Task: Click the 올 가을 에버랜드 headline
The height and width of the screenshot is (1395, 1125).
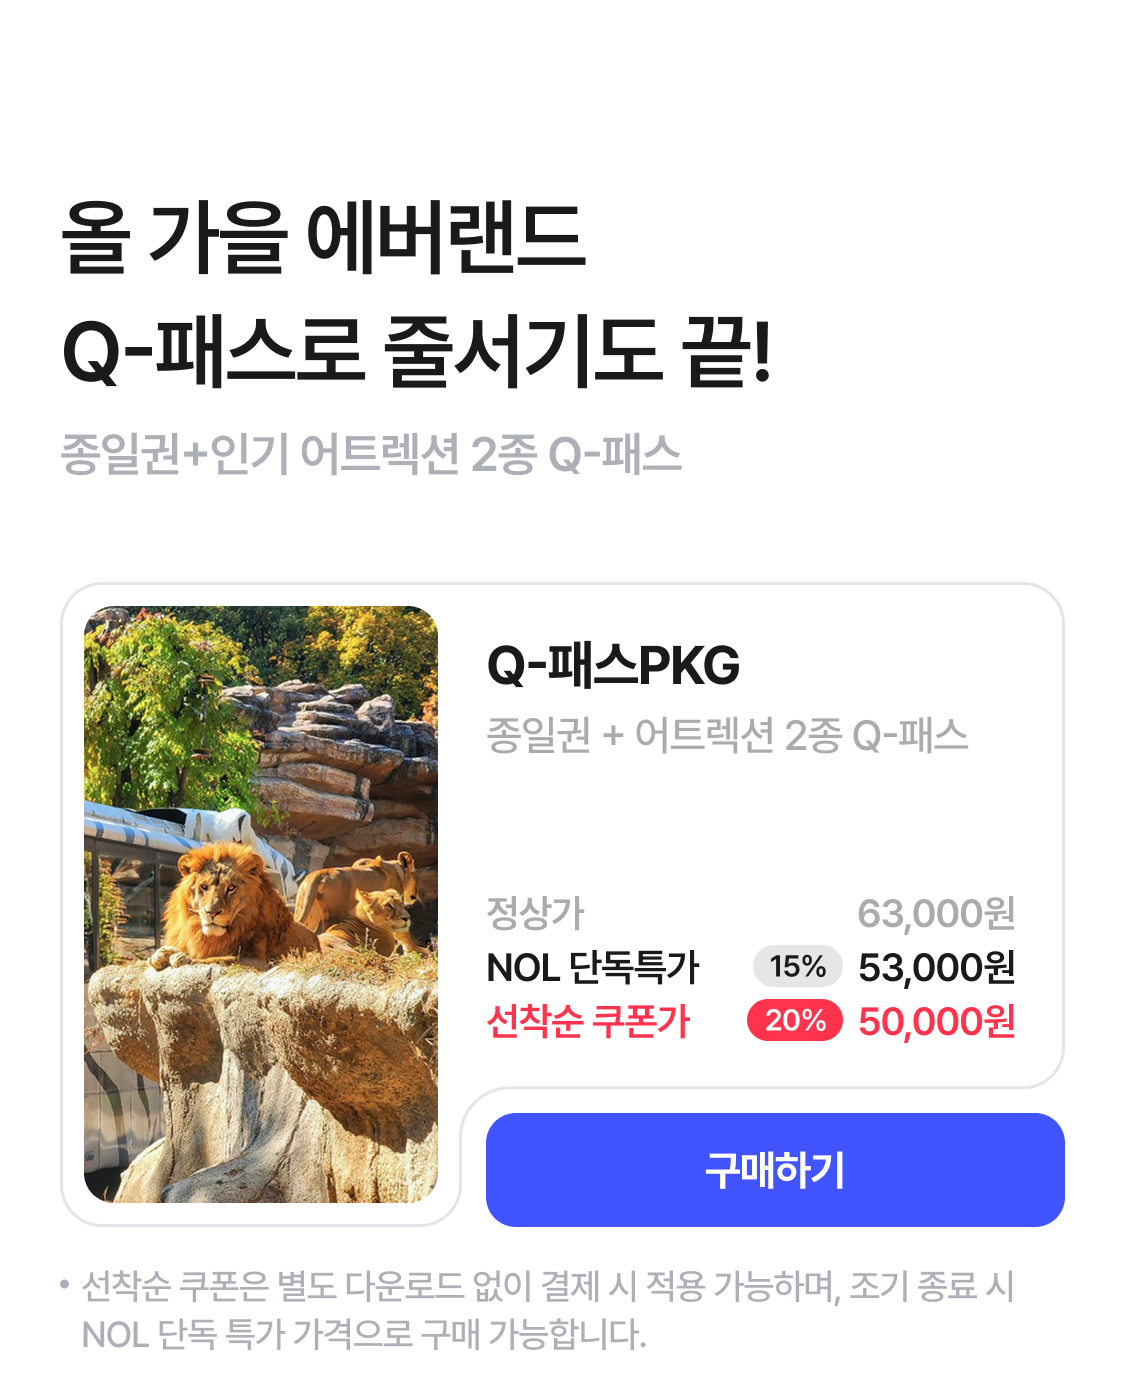Action: tap(323, 238)
